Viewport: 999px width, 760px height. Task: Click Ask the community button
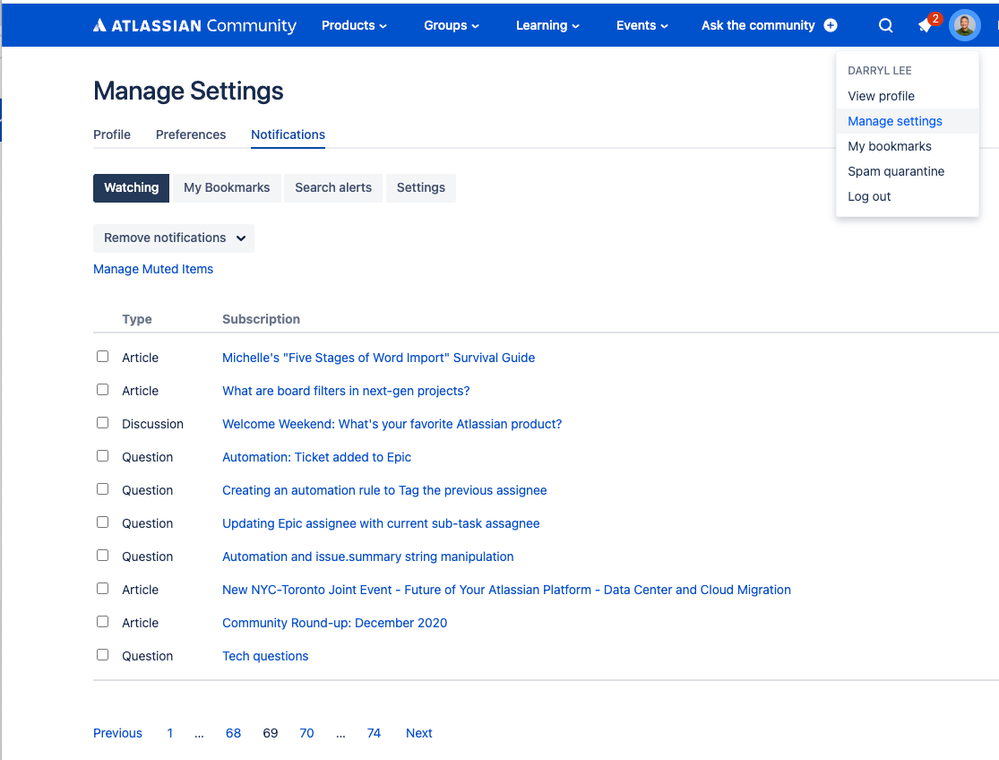pyautogui.click(x=769, y=25)
